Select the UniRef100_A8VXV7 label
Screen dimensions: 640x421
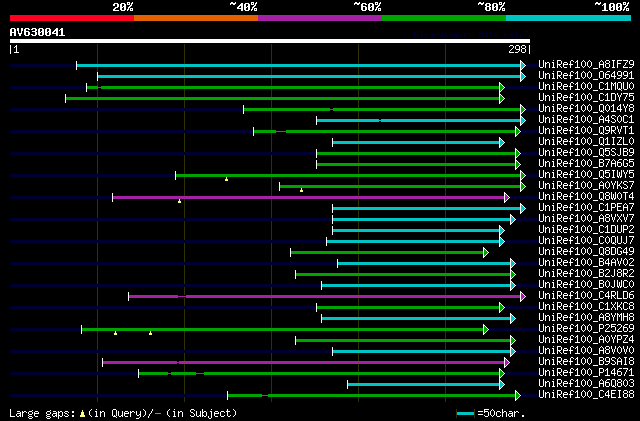(x=586, y=218)
